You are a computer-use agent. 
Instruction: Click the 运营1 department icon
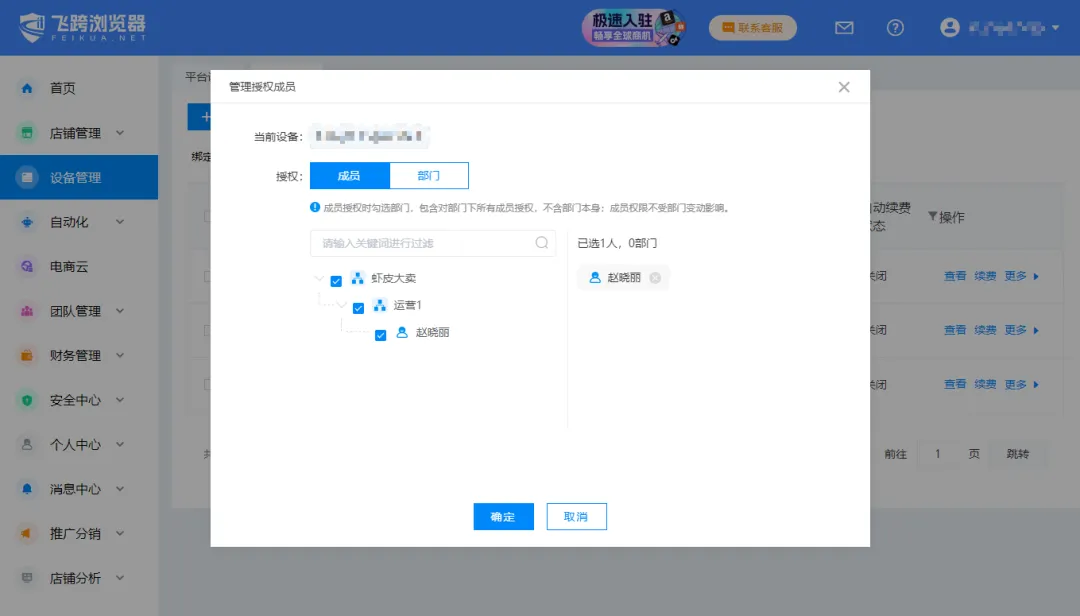pyautogui.click(x=380, y=305)
